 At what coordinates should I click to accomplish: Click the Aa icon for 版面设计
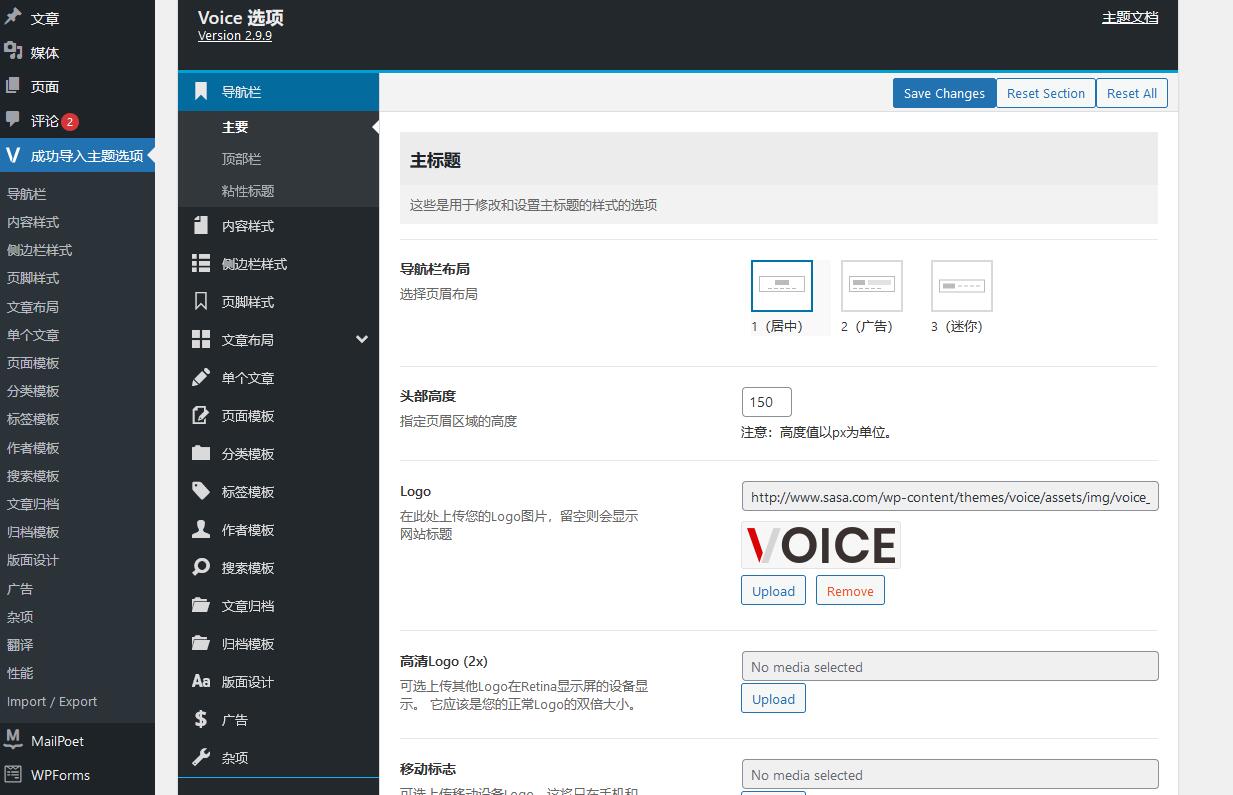point(201,682)
